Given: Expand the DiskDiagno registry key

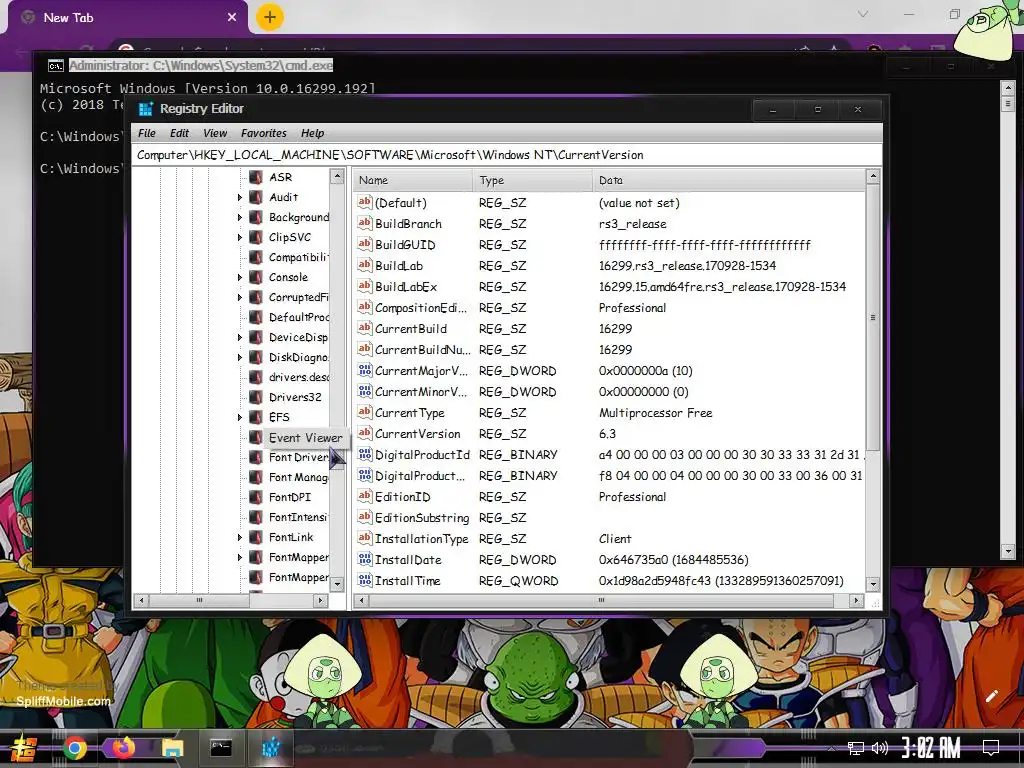Looking at the screenshot, I should tap(240, 358).
